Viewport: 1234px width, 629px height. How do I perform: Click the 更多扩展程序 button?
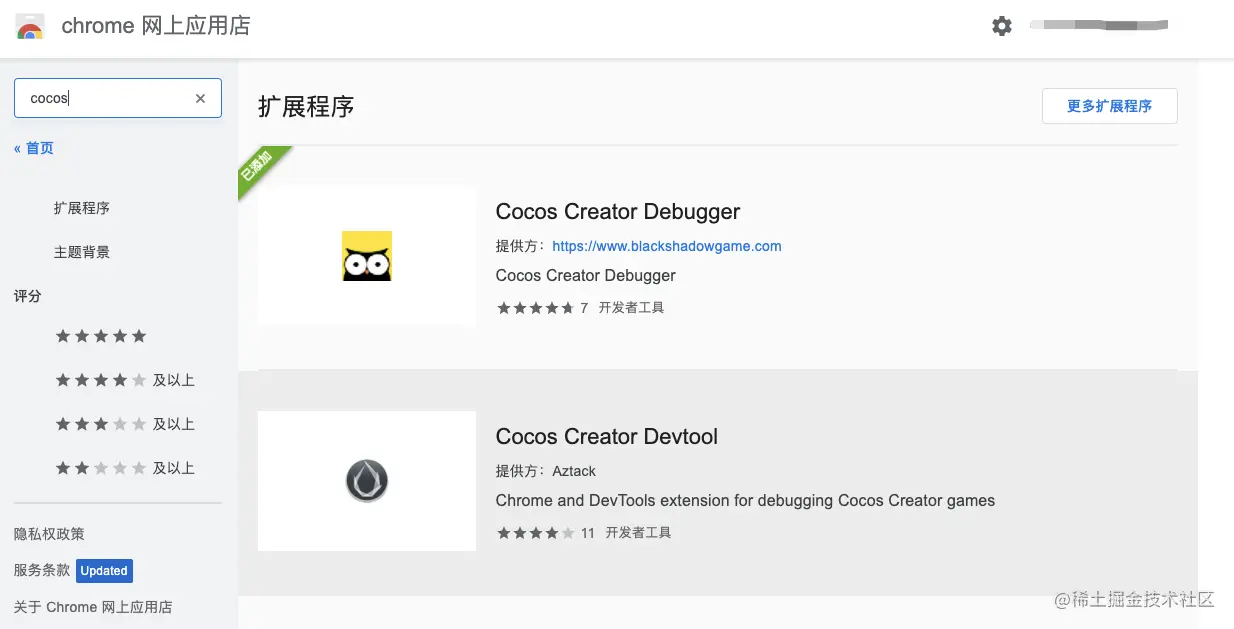pyautogui.click(x=1109, y=106)
